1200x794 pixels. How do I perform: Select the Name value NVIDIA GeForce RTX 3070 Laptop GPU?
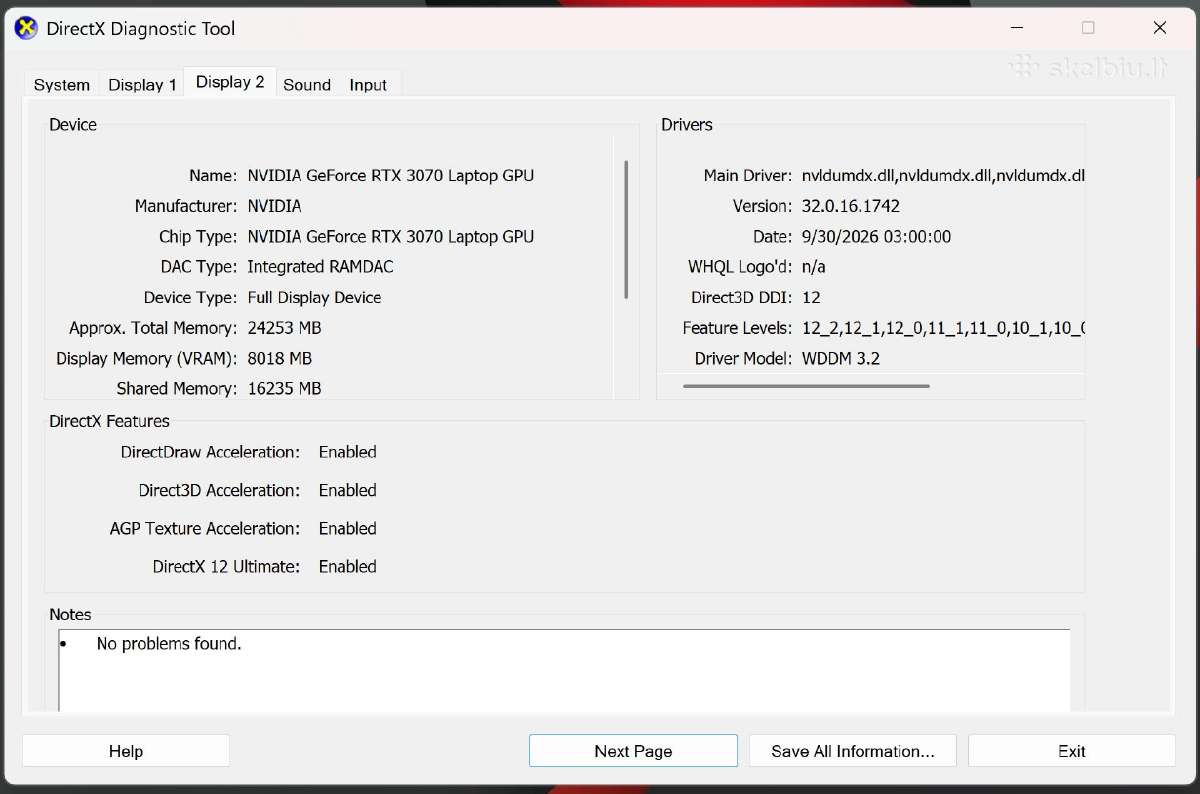coord(391,175)
